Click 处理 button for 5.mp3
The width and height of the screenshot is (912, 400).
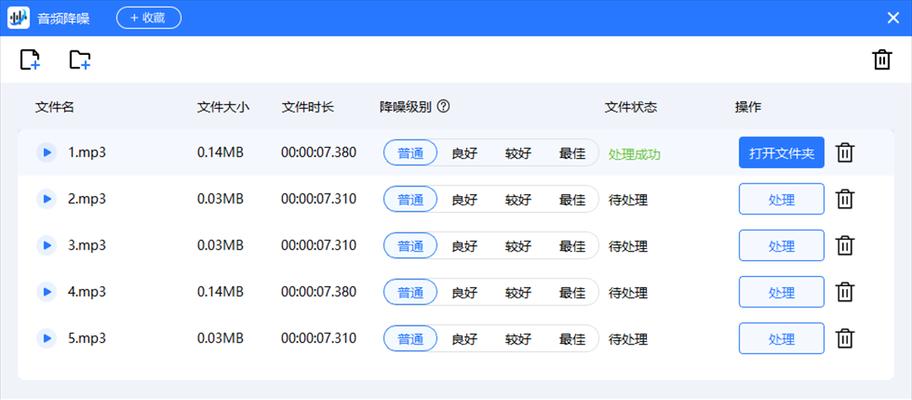coord(781,338)
